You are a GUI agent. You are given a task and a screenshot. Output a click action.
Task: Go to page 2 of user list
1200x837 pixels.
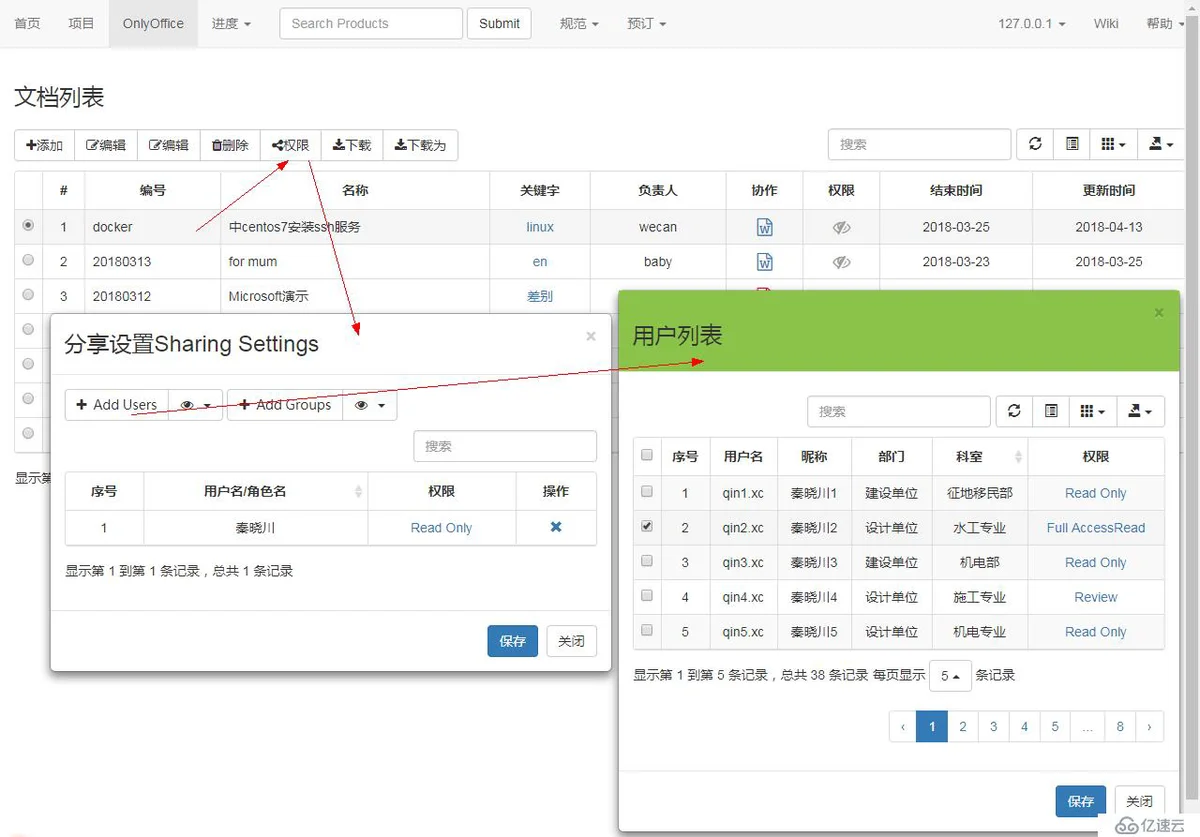(963, 727)
